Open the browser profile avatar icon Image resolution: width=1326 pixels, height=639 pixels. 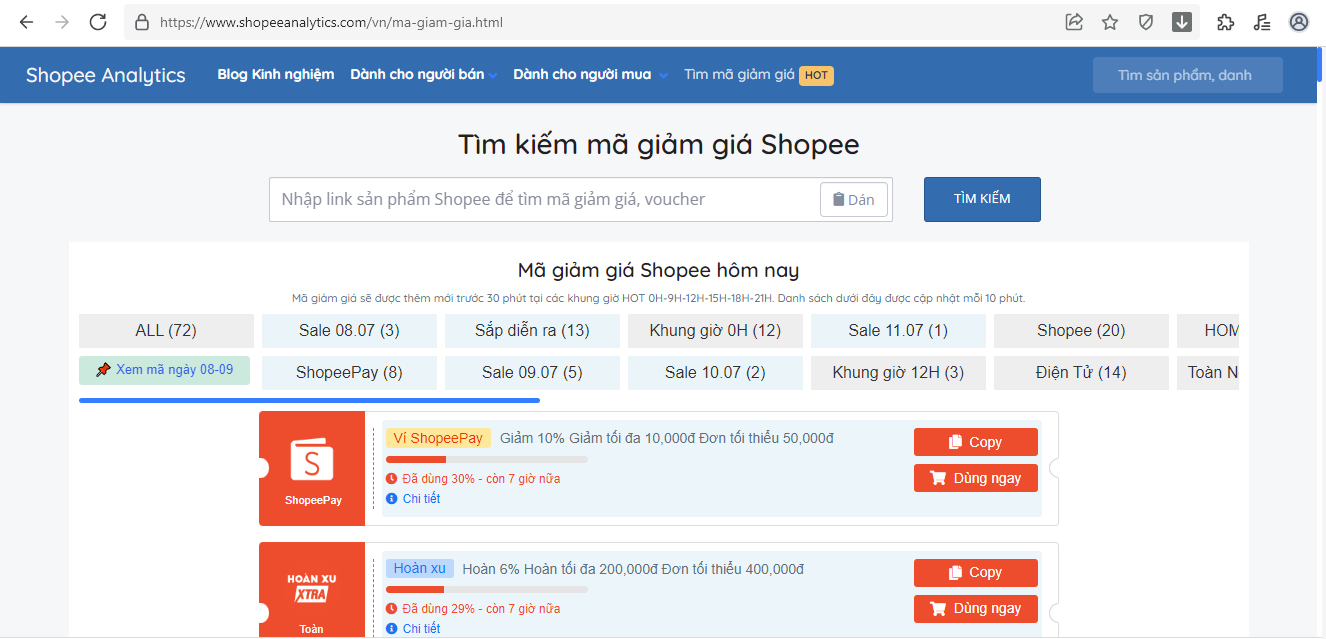pos(1299,22)
